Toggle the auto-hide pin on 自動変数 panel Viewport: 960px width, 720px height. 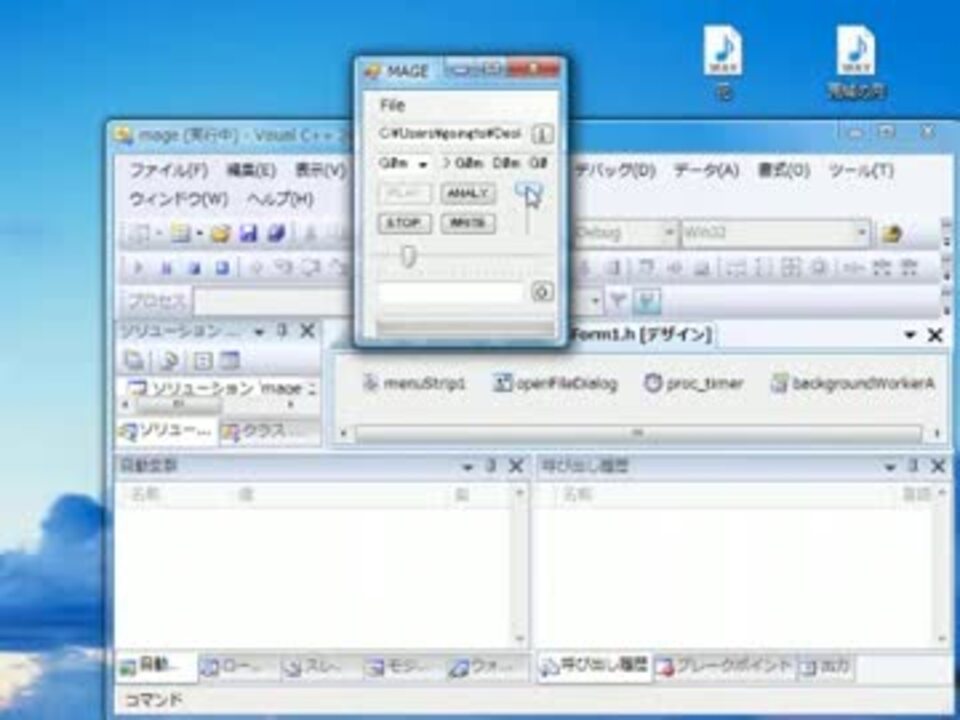click(x=490, y=467)
